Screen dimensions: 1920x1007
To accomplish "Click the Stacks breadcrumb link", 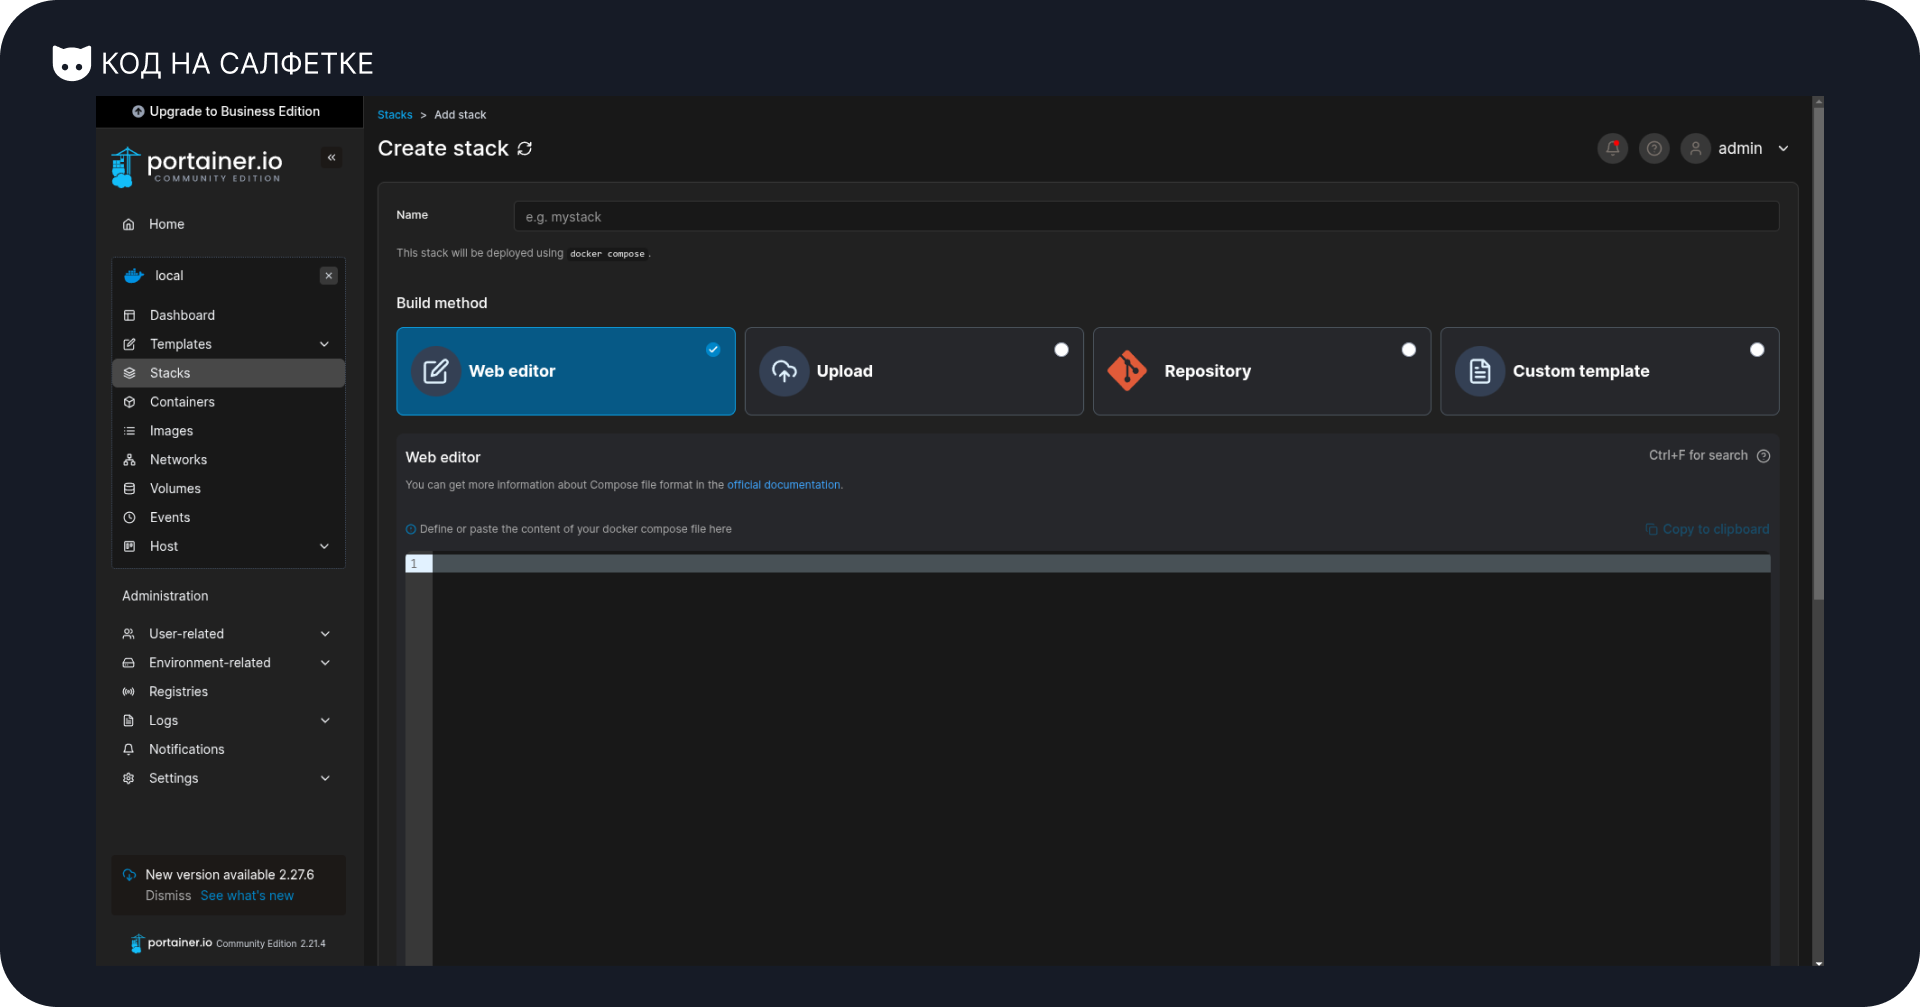I will tap(395, 115).
